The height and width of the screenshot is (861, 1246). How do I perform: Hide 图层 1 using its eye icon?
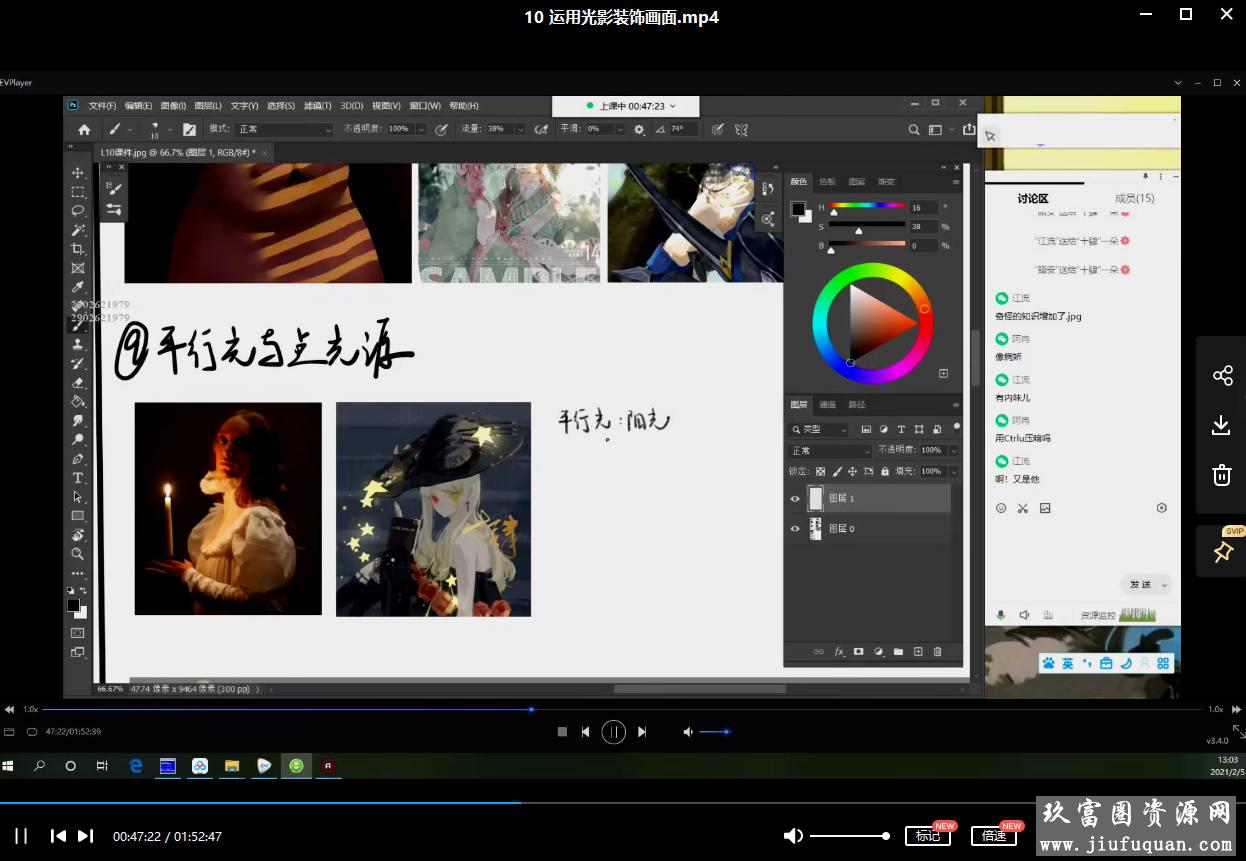(796, 499)
